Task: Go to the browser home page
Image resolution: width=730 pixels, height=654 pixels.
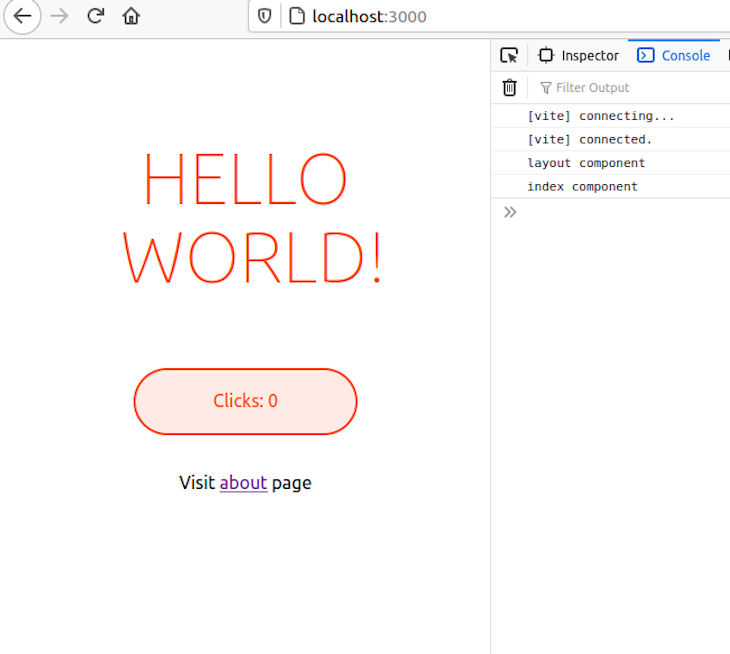Action: point(131,17)
